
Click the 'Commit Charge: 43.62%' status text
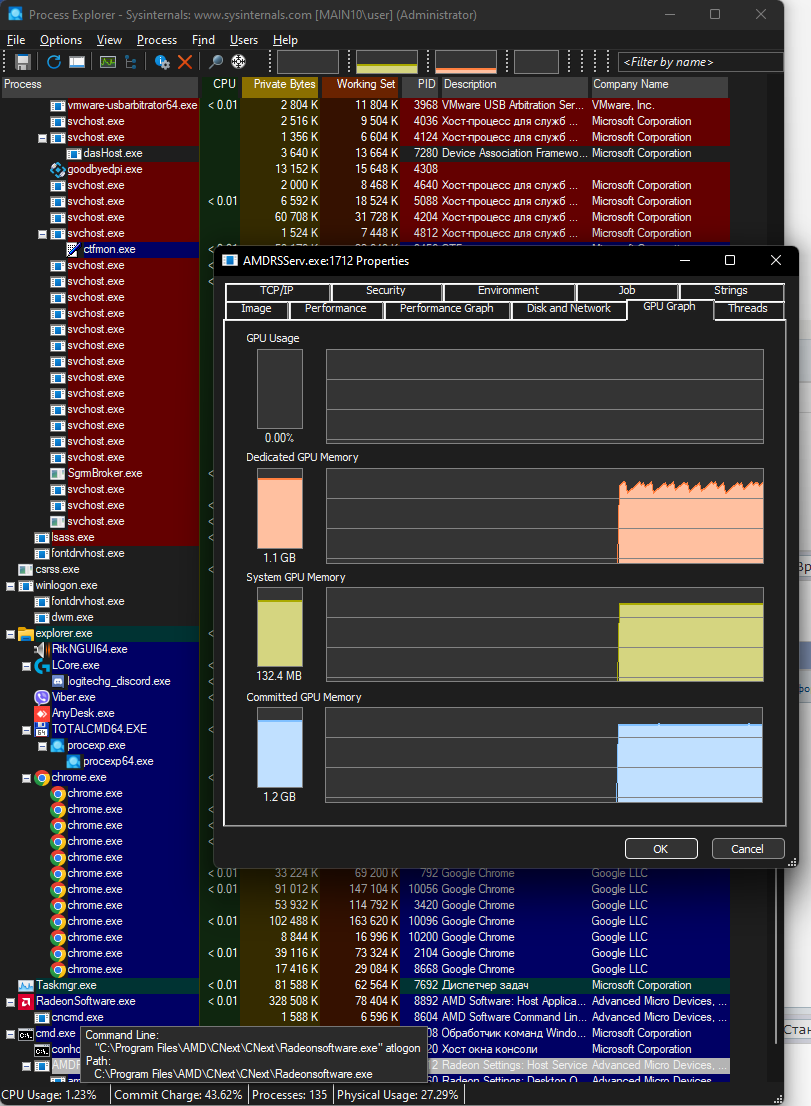(178, 1095)
